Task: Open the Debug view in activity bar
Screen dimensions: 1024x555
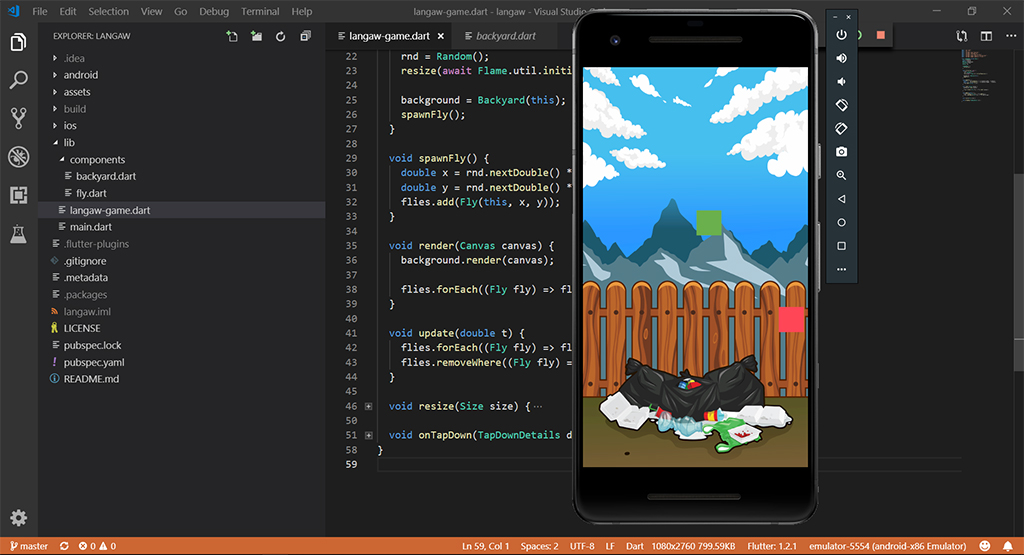Action: tap(18, 156)
